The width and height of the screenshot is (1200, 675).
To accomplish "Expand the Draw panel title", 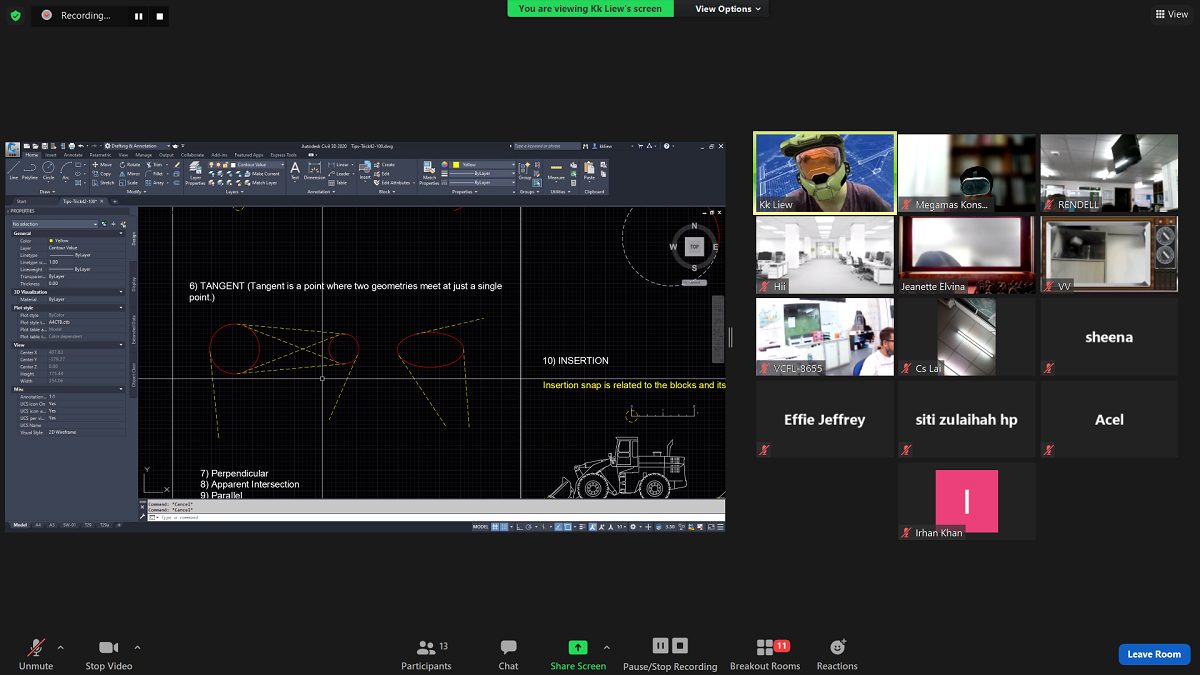I will tap(48, 192).
